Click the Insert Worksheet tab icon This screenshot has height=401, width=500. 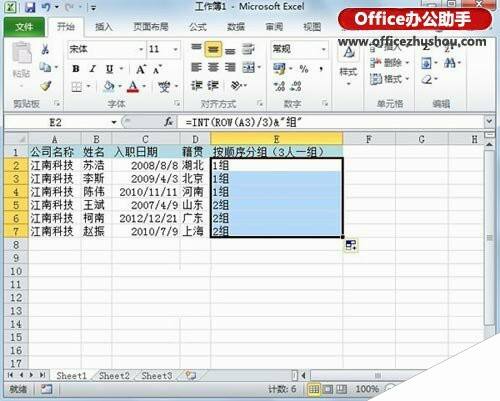point(191,376)
